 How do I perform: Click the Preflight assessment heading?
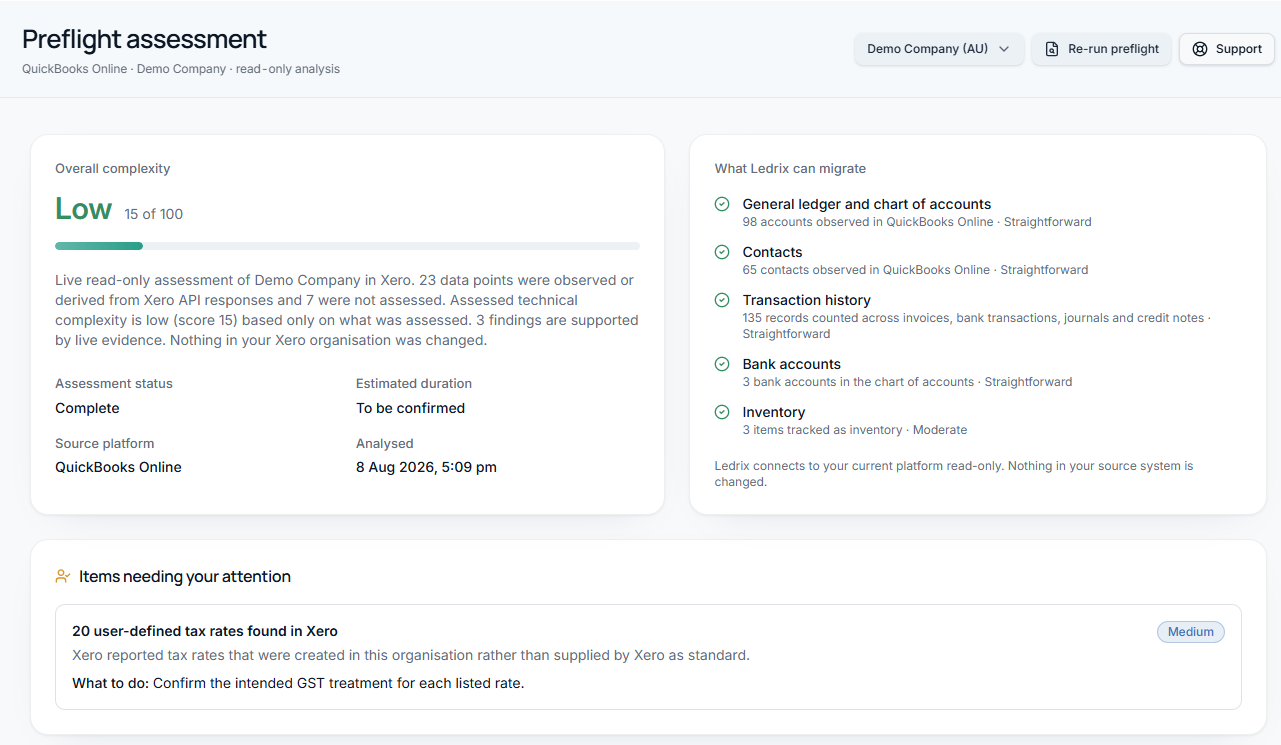pos(144,39)
